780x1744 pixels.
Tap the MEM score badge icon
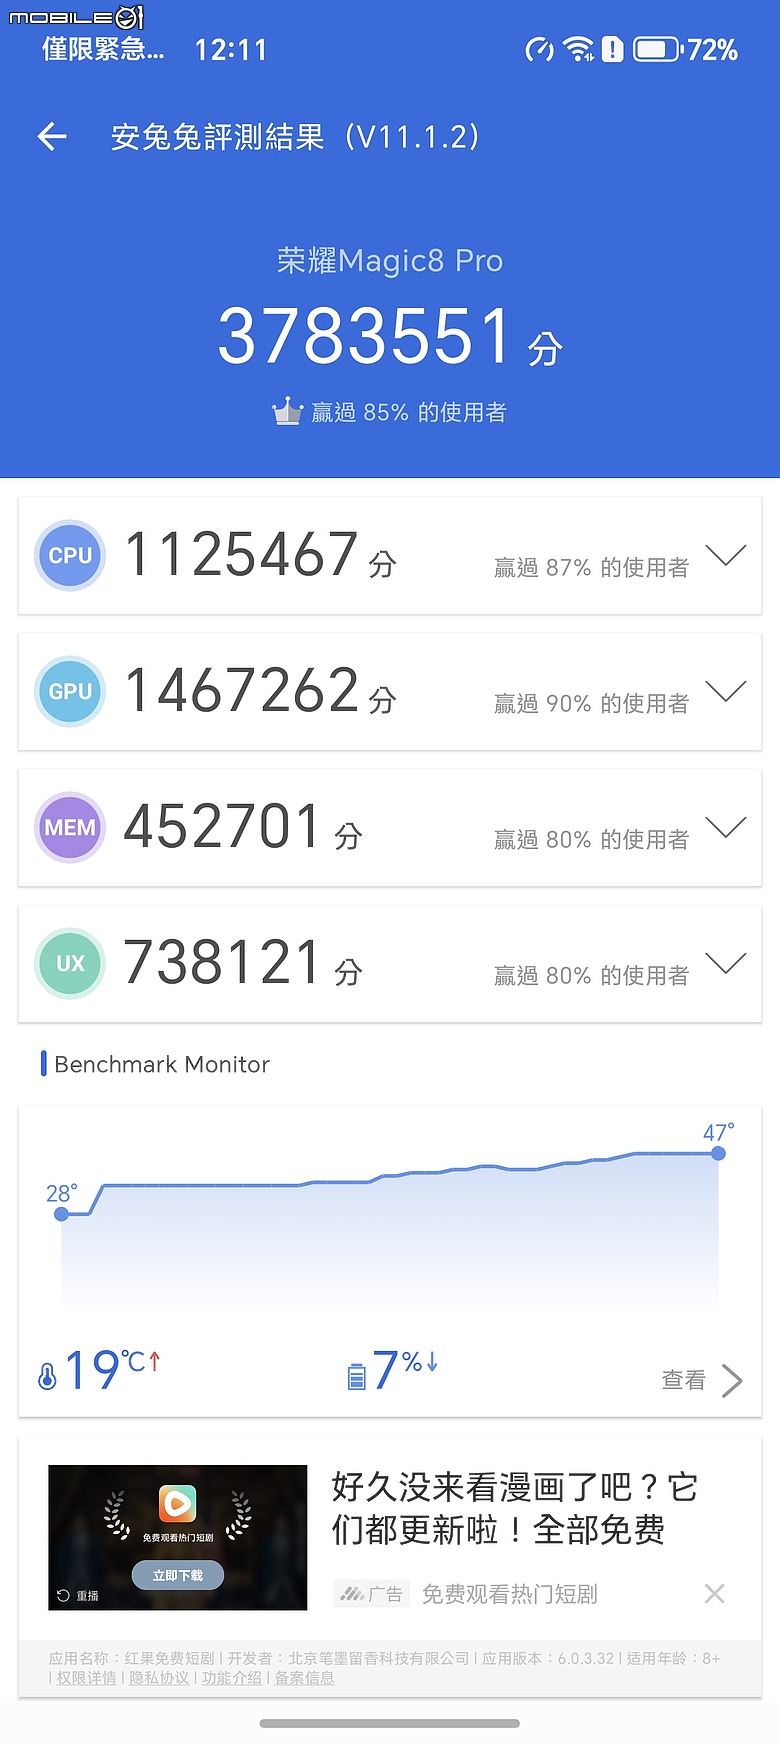70,828
